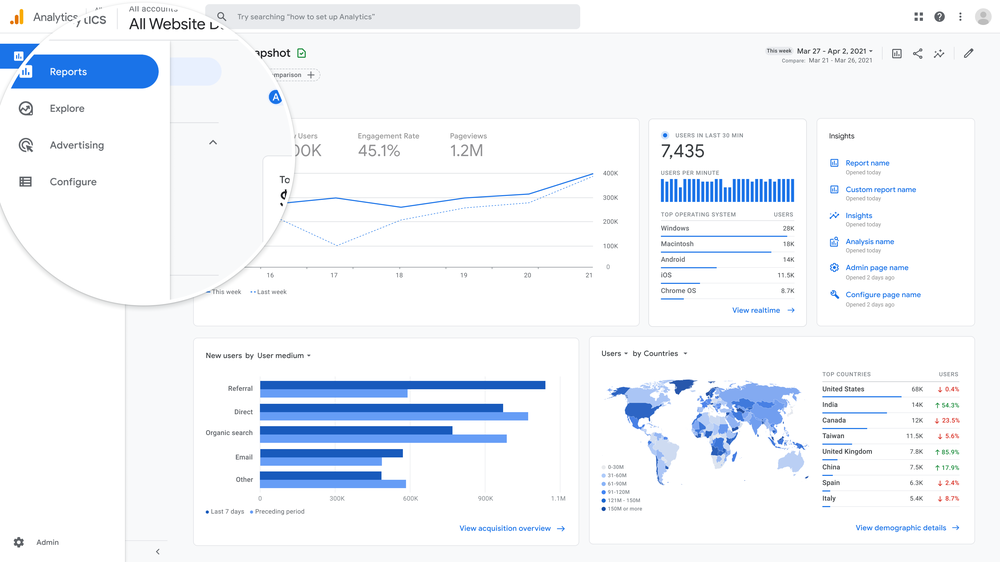
Task: Select the Reports menu item
Action: (68, 72)
